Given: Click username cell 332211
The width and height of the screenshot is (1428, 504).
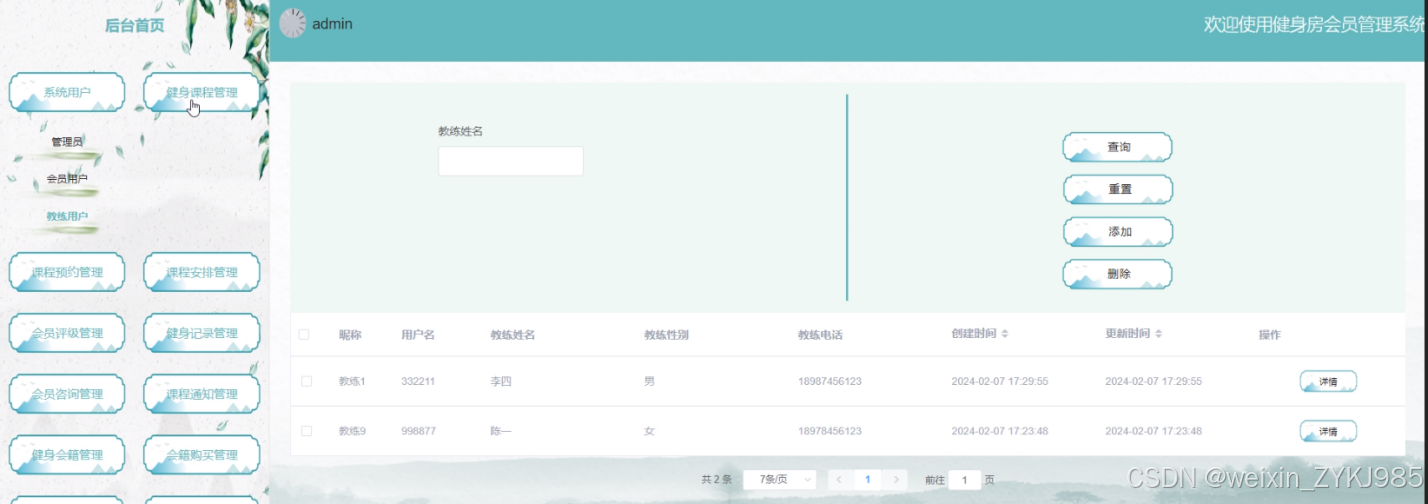Looking at the screenshot, I should pyautogui.click(x=418, y=382).
